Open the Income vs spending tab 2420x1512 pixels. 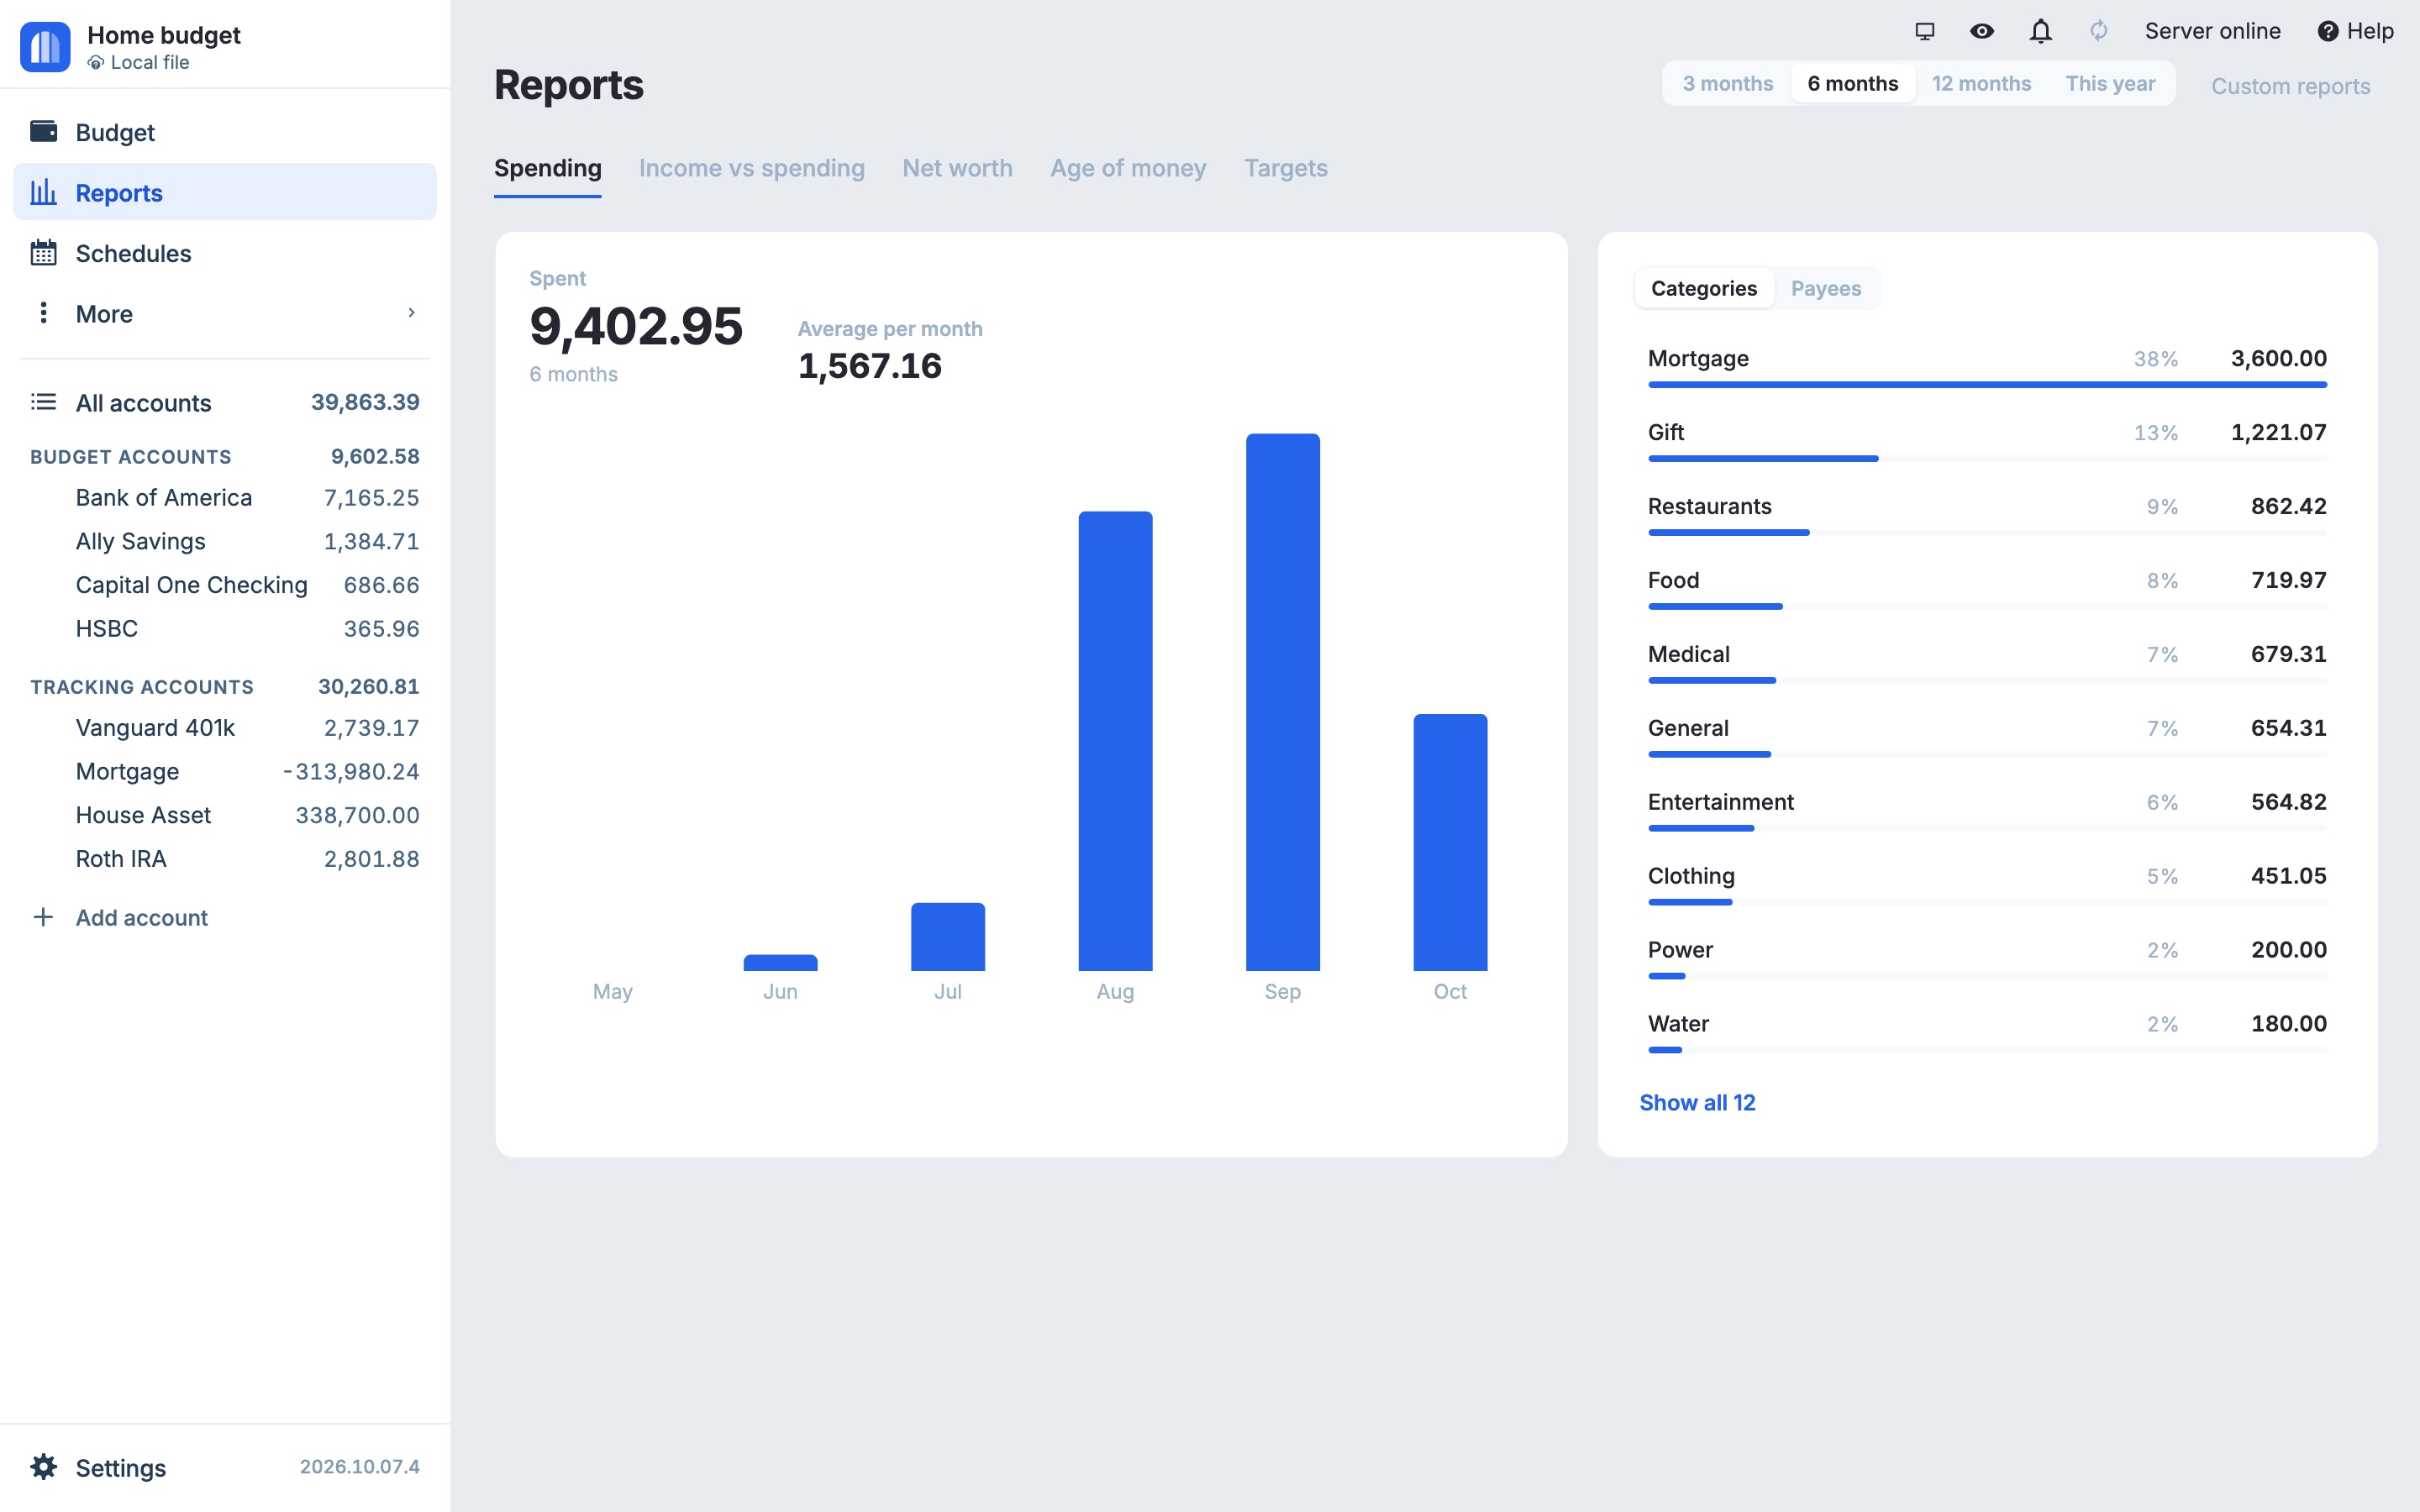point(752,168)
